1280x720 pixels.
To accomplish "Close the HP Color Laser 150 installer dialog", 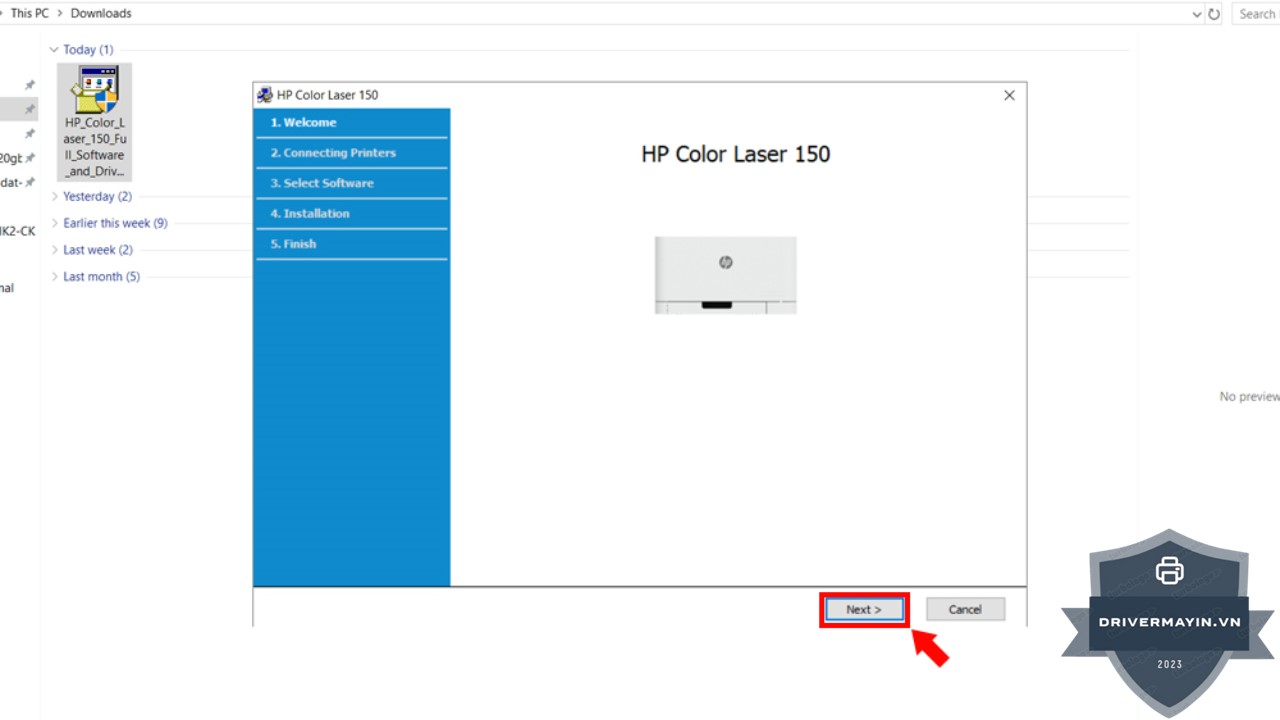I will 1009,95.
